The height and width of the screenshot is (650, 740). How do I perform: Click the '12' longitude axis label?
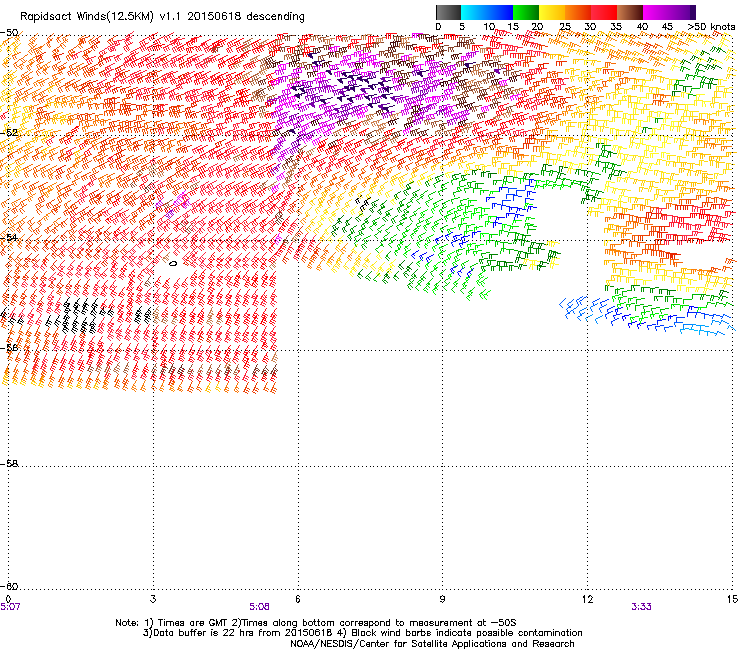588,599
